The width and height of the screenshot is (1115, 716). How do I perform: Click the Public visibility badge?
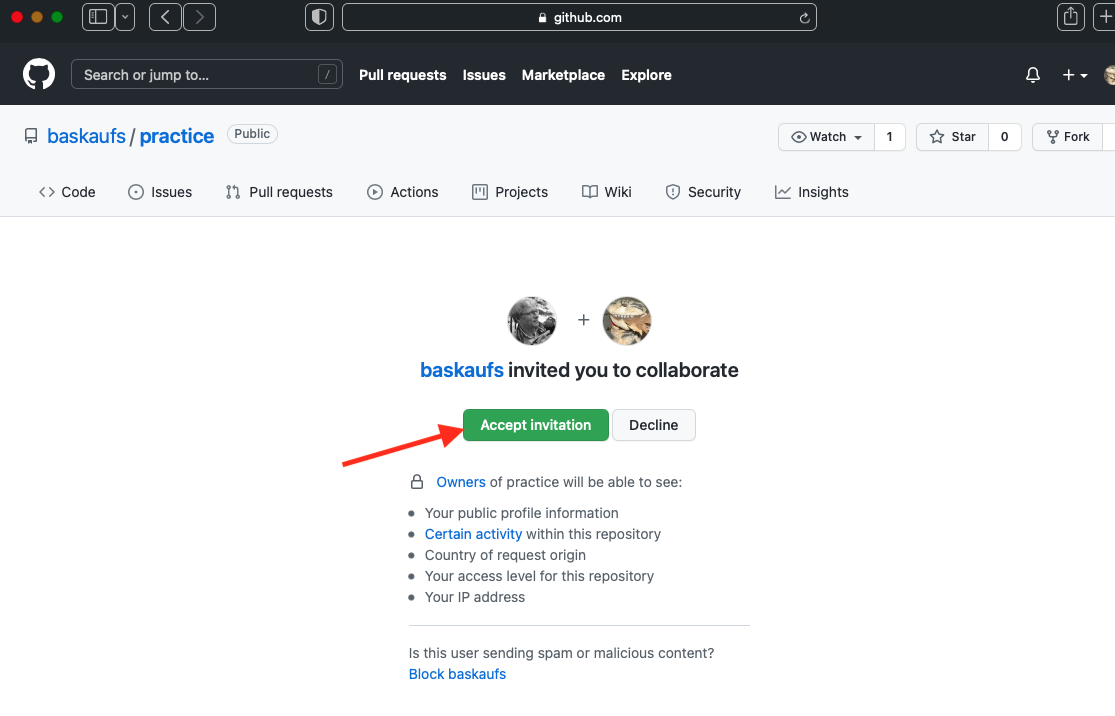pyautogui.click(x=252, y=134)
